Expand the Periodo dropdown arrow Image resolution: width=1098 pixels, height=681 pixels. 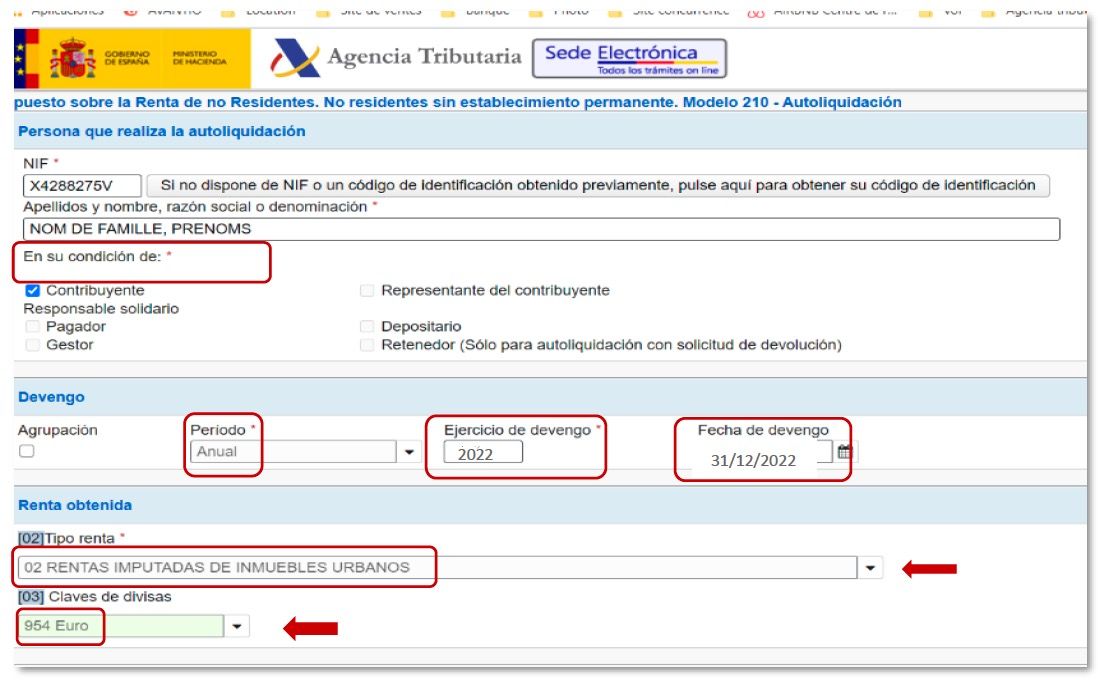(408, 452)
